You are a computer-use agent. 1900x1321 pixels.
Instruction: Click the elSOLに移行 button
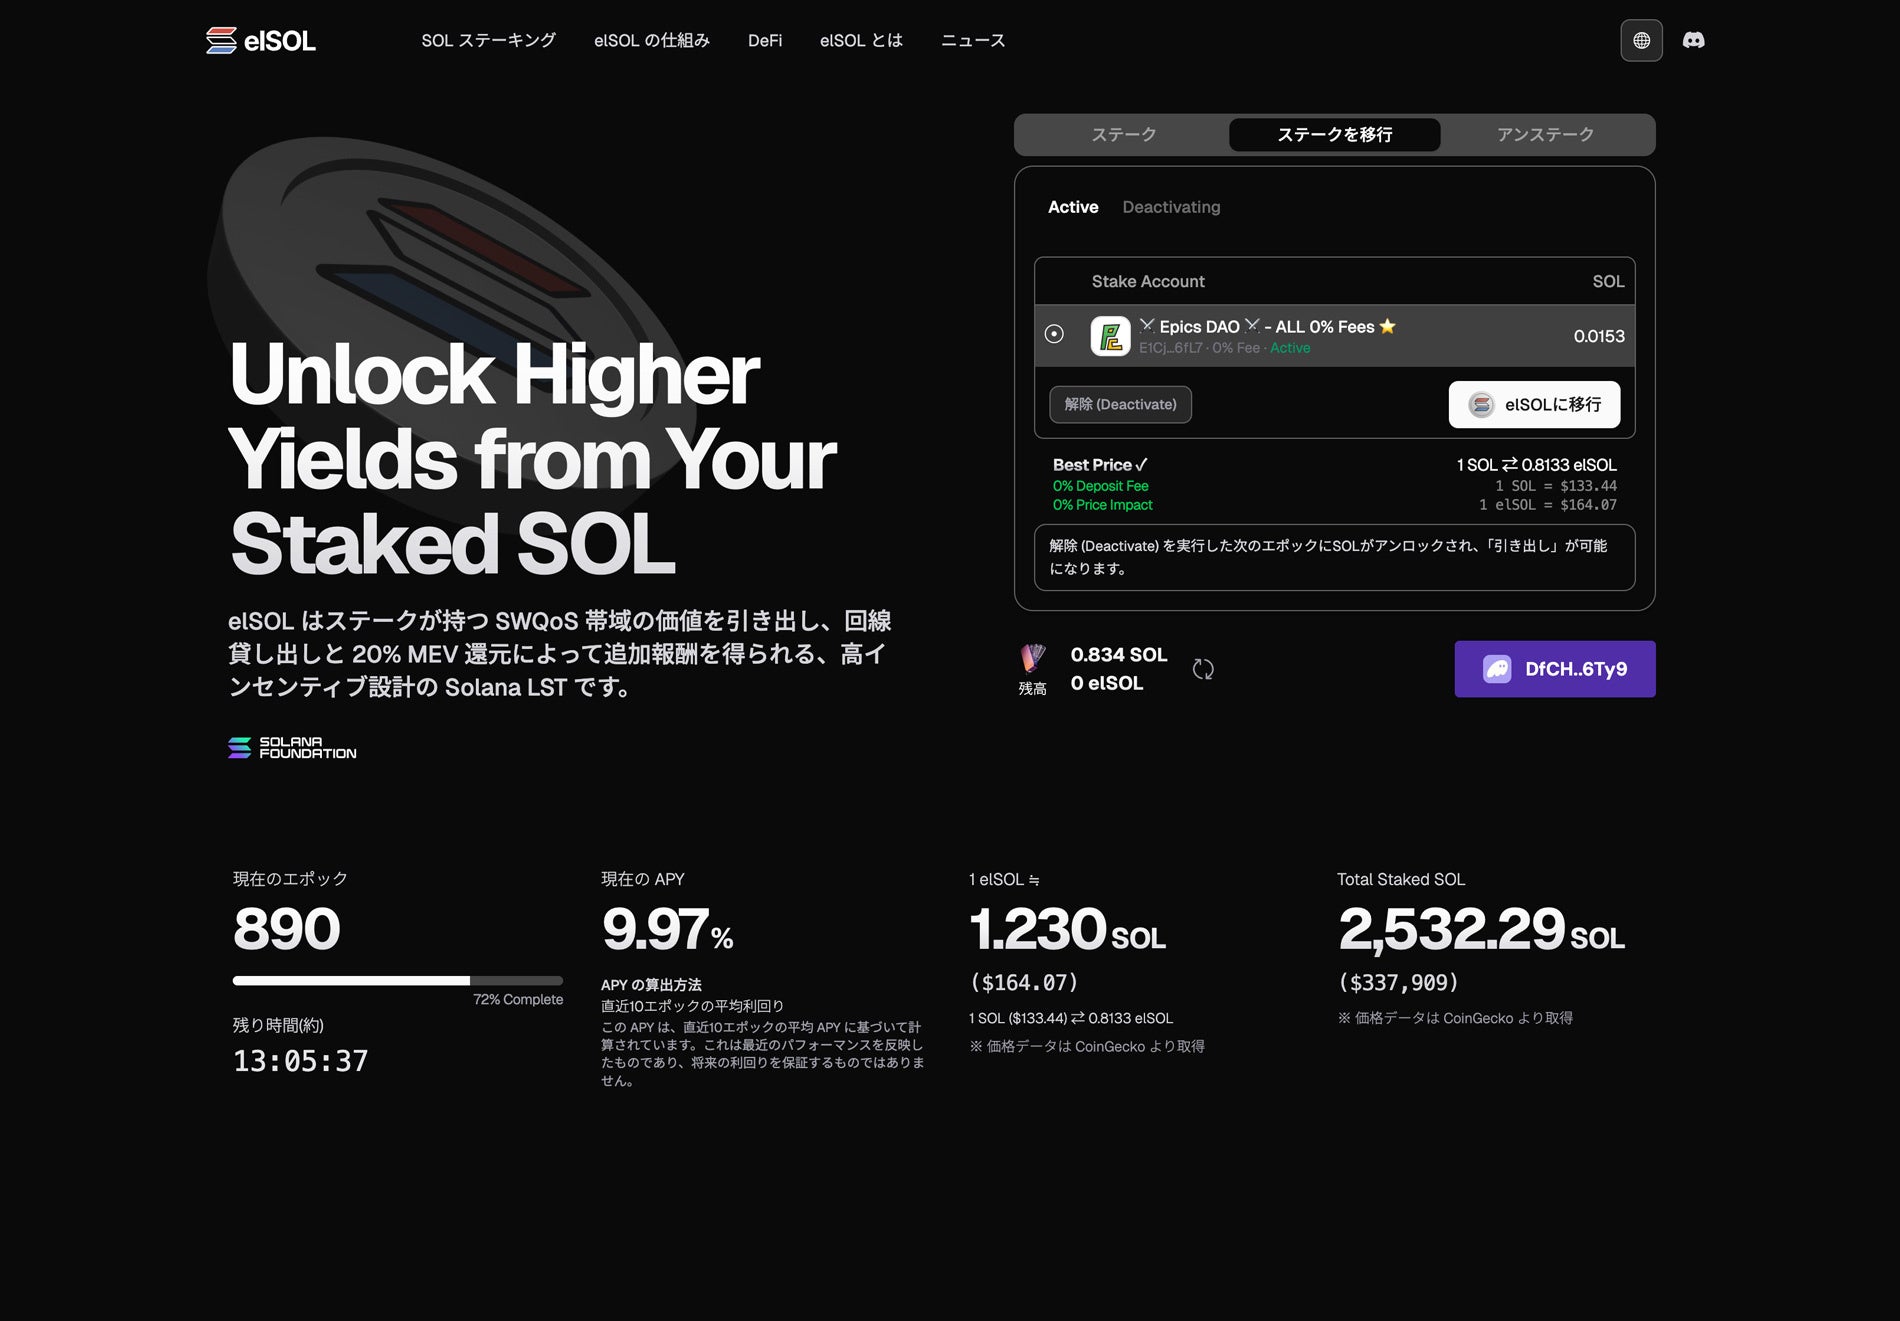point(1534,404)
